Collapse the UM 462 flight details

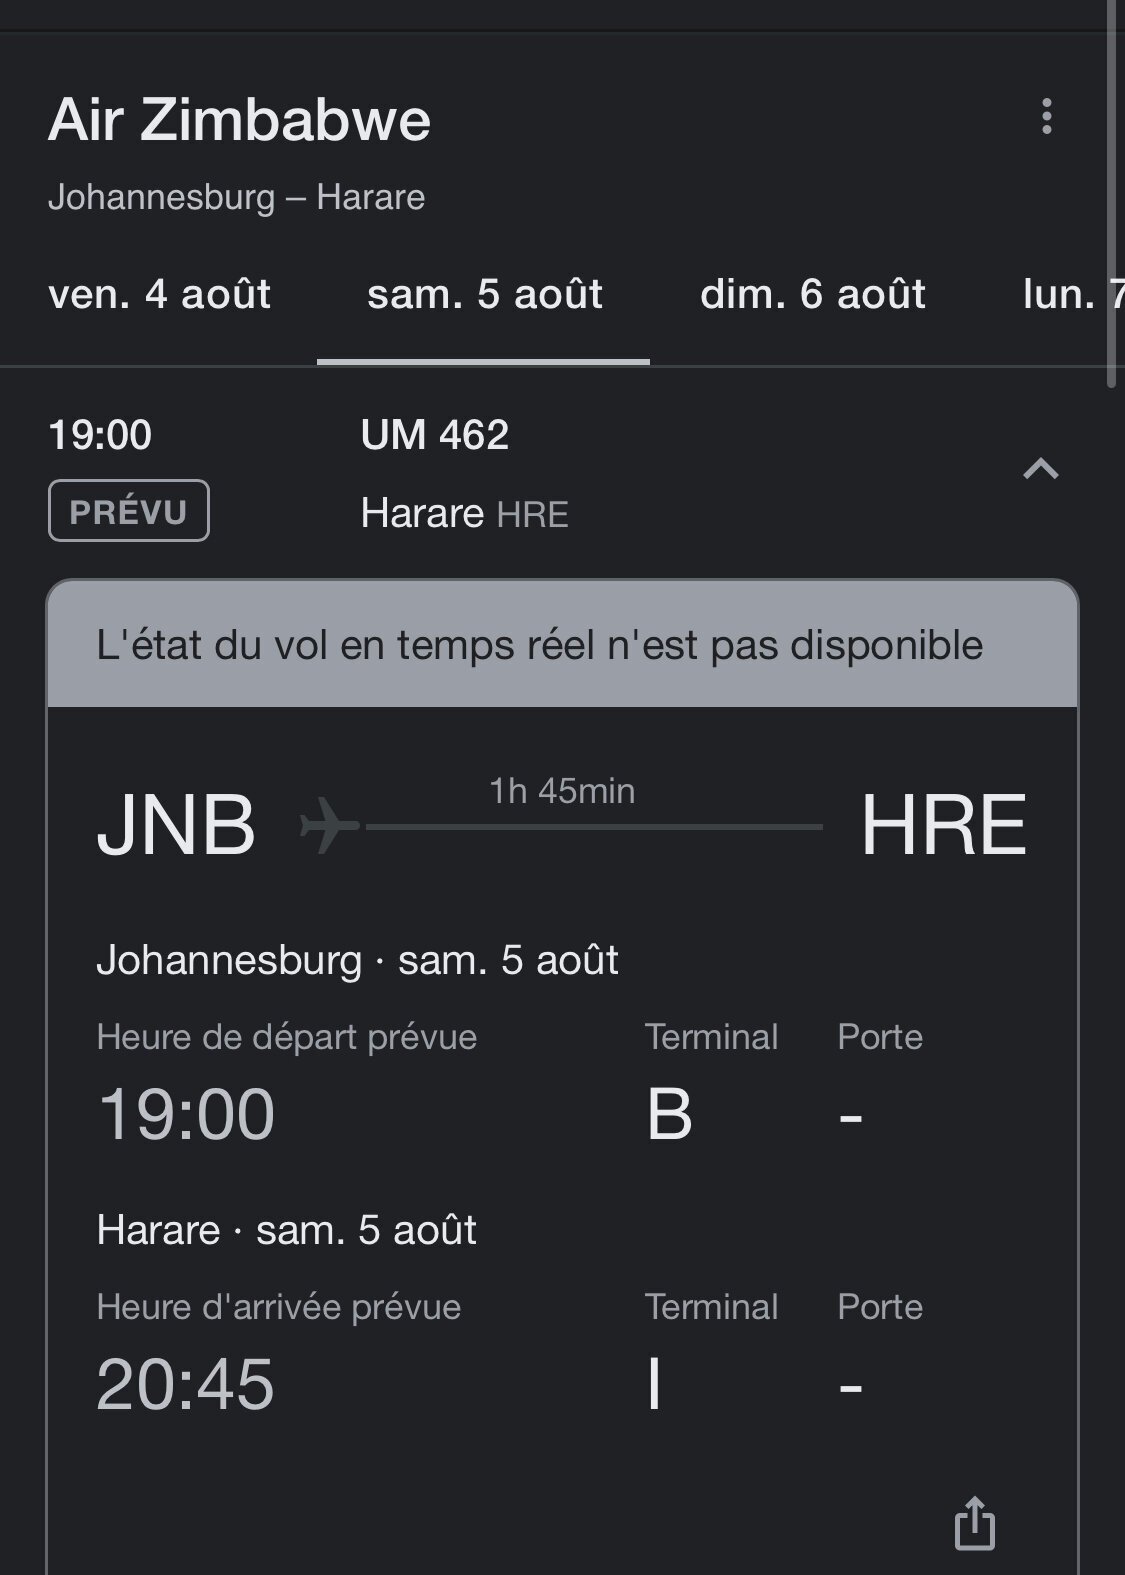(1040, 469)
